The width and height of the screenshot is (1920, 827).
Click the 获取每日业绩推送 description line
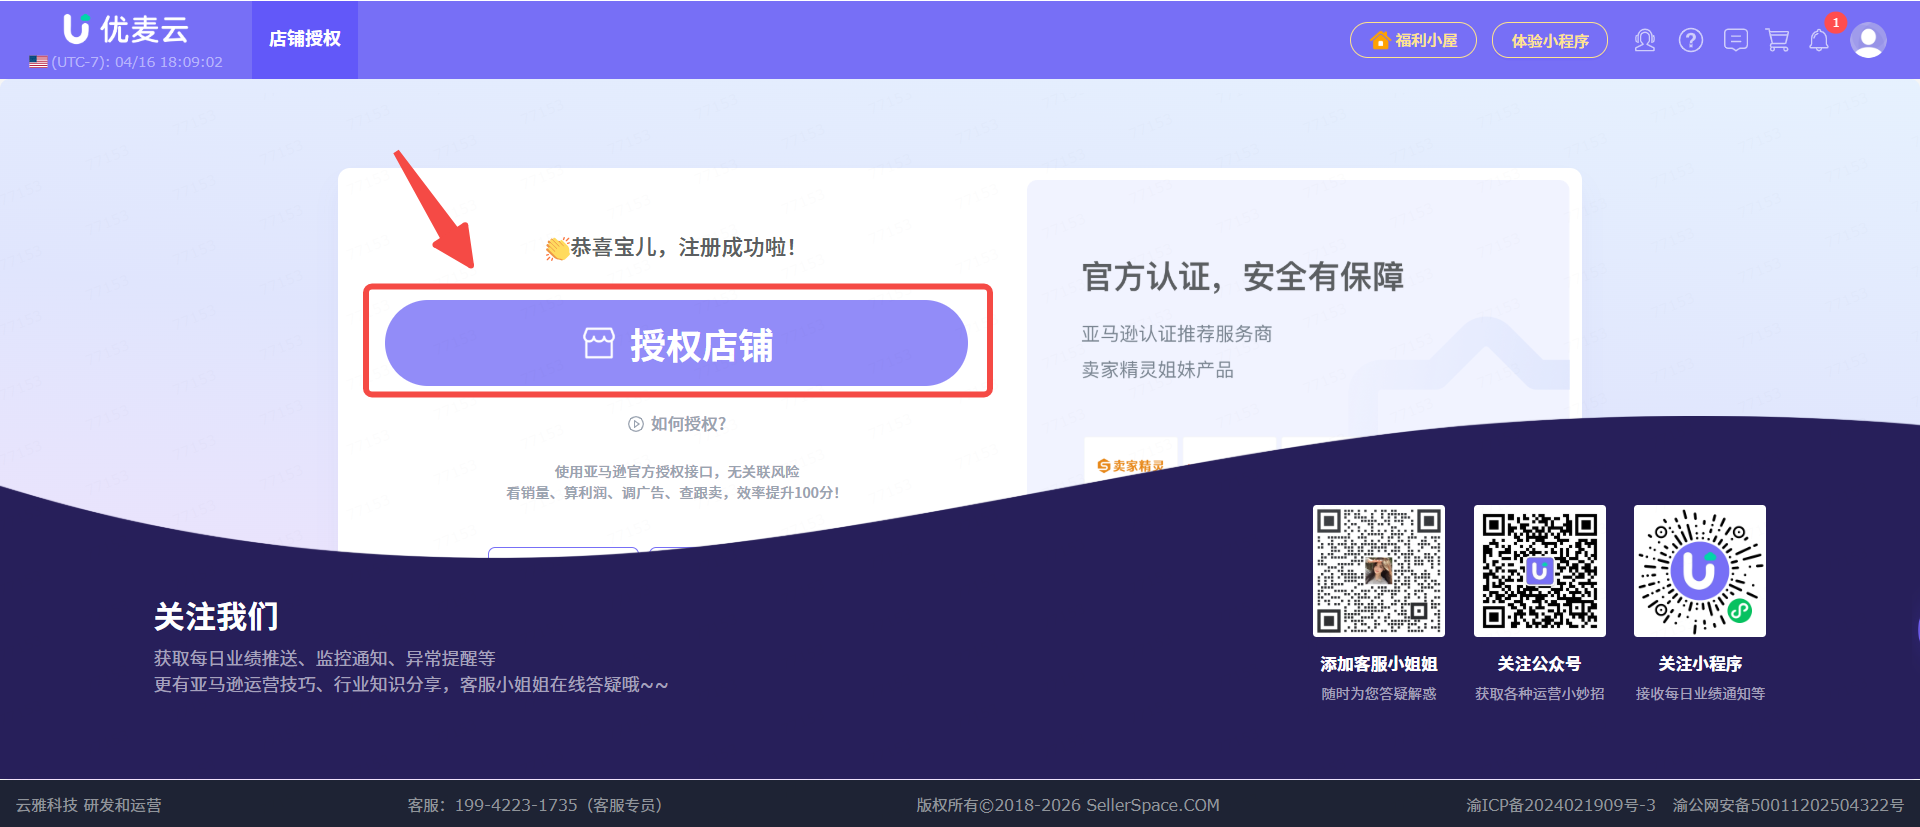[325, 658]
